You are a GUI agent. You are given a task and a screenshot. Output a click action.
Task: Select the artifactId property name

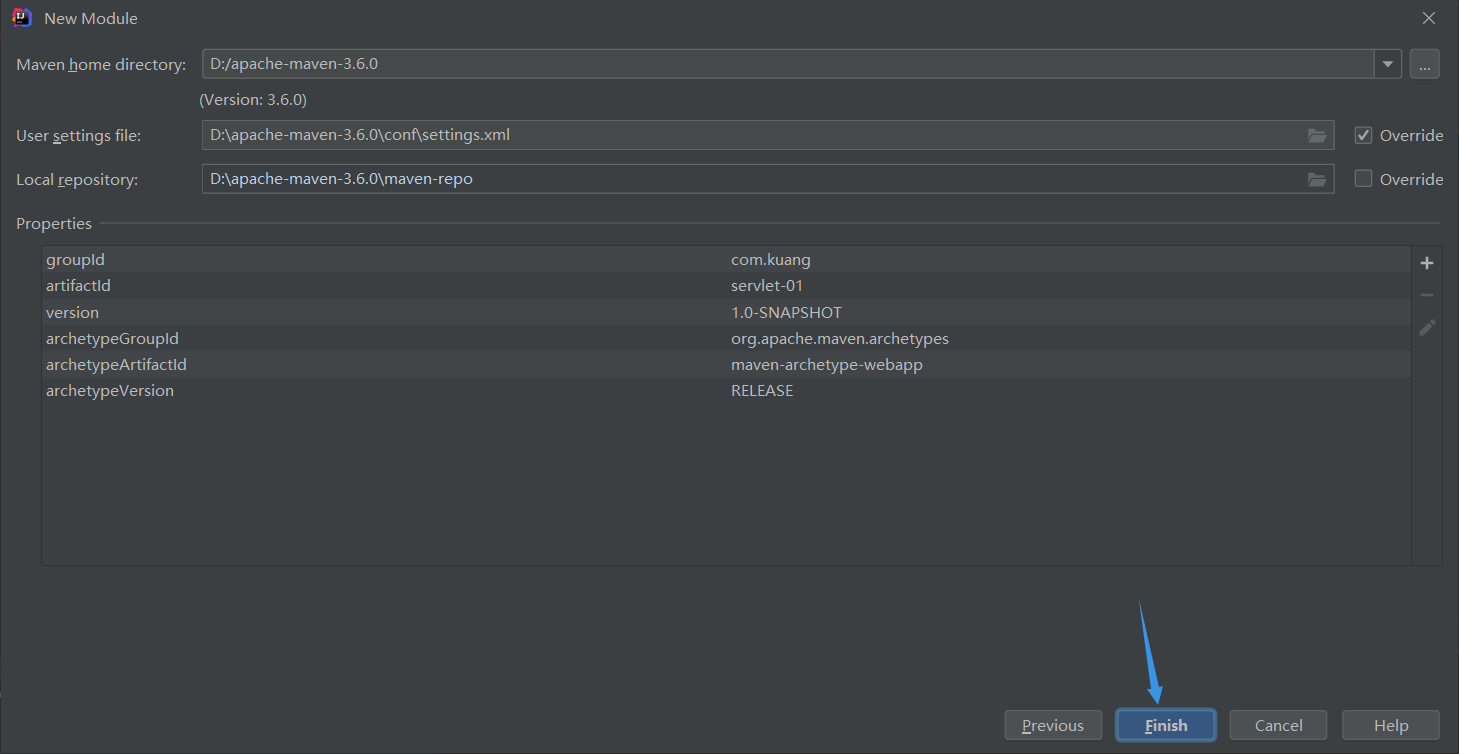[78, 286]
